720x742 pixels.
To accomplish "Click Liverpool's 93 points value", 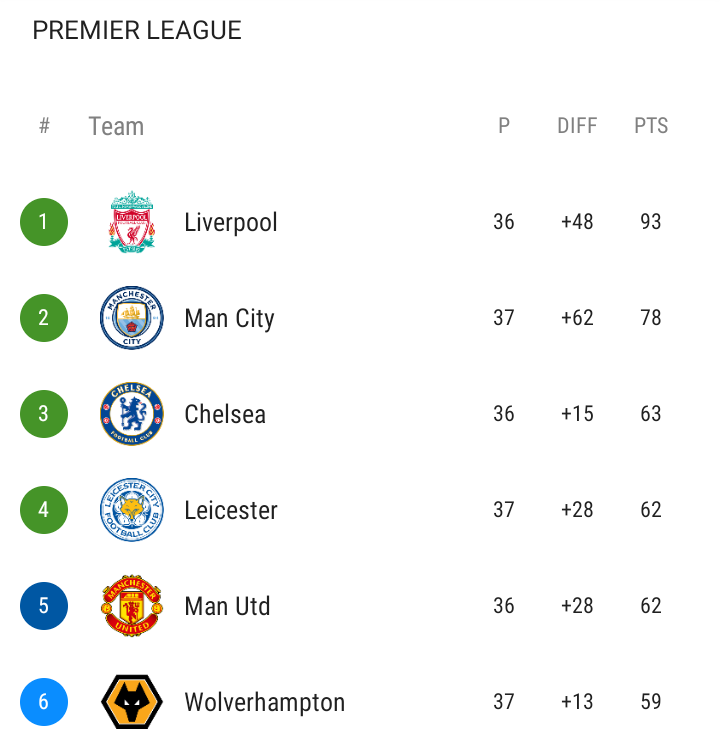I will pyautogui.click(x=651, y=222).
